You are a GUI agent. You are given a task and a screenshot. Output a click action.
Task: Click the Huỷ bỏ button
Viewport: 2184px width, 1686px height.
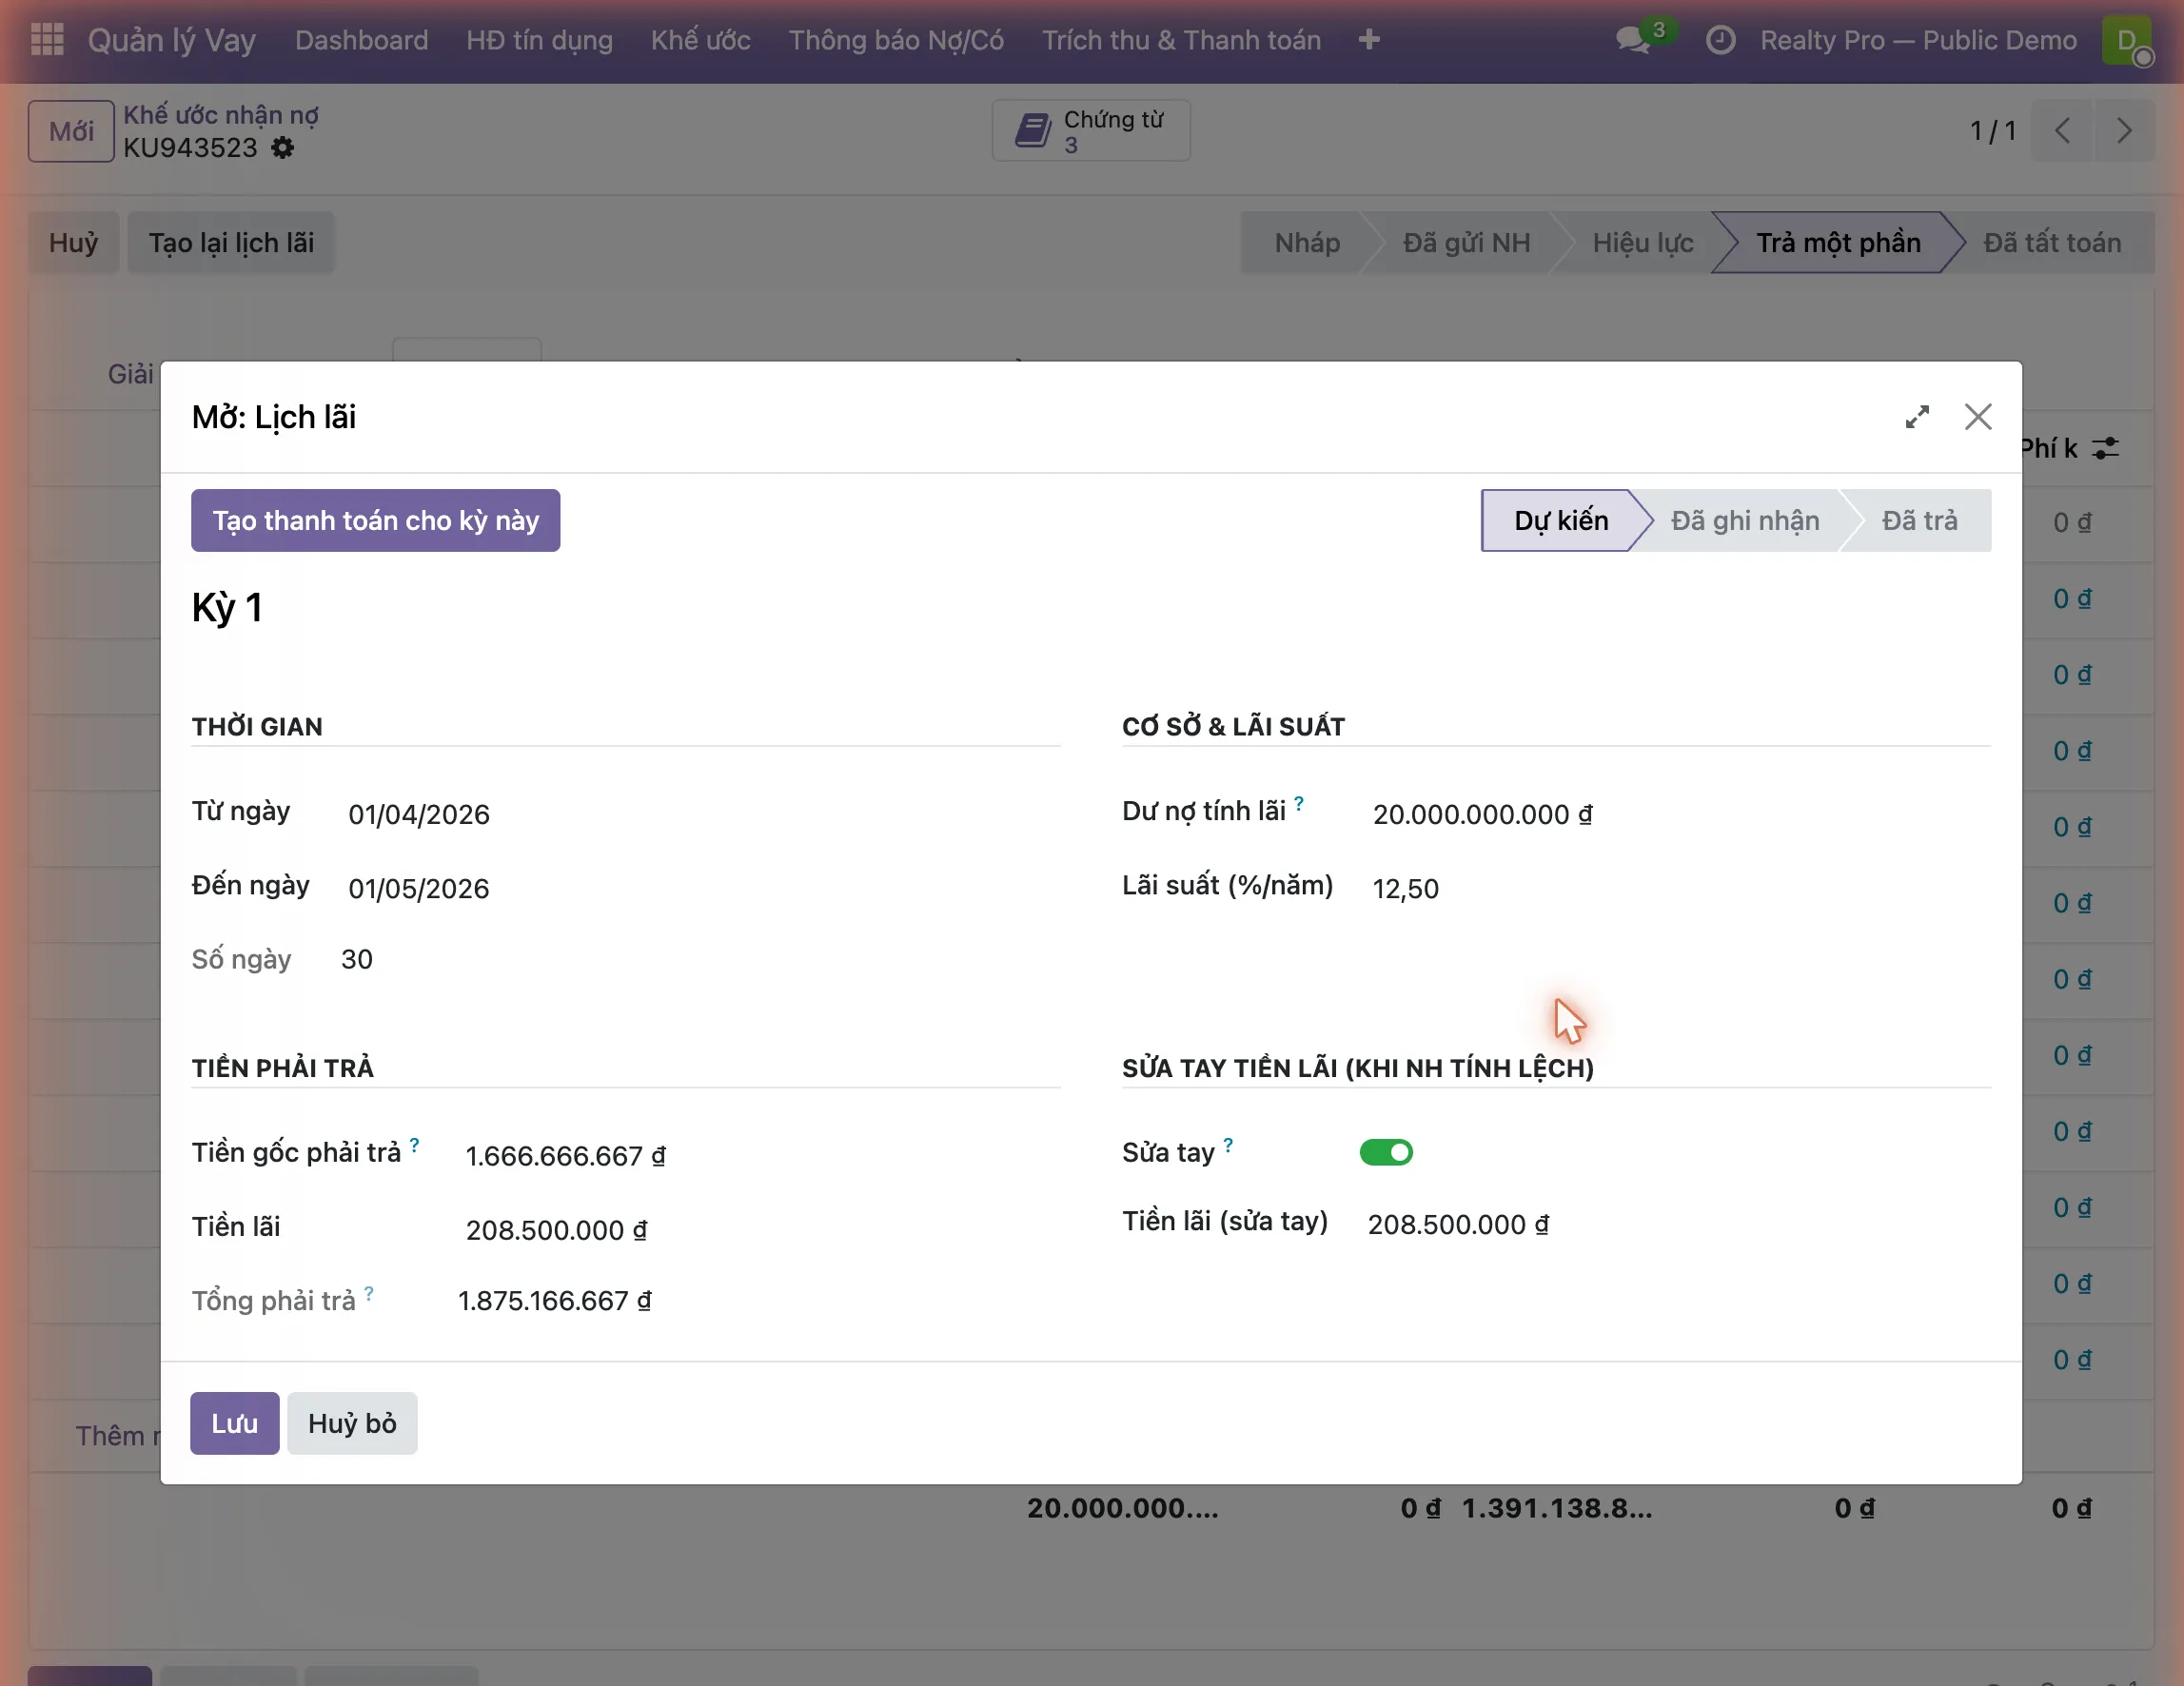point(352,1423)
